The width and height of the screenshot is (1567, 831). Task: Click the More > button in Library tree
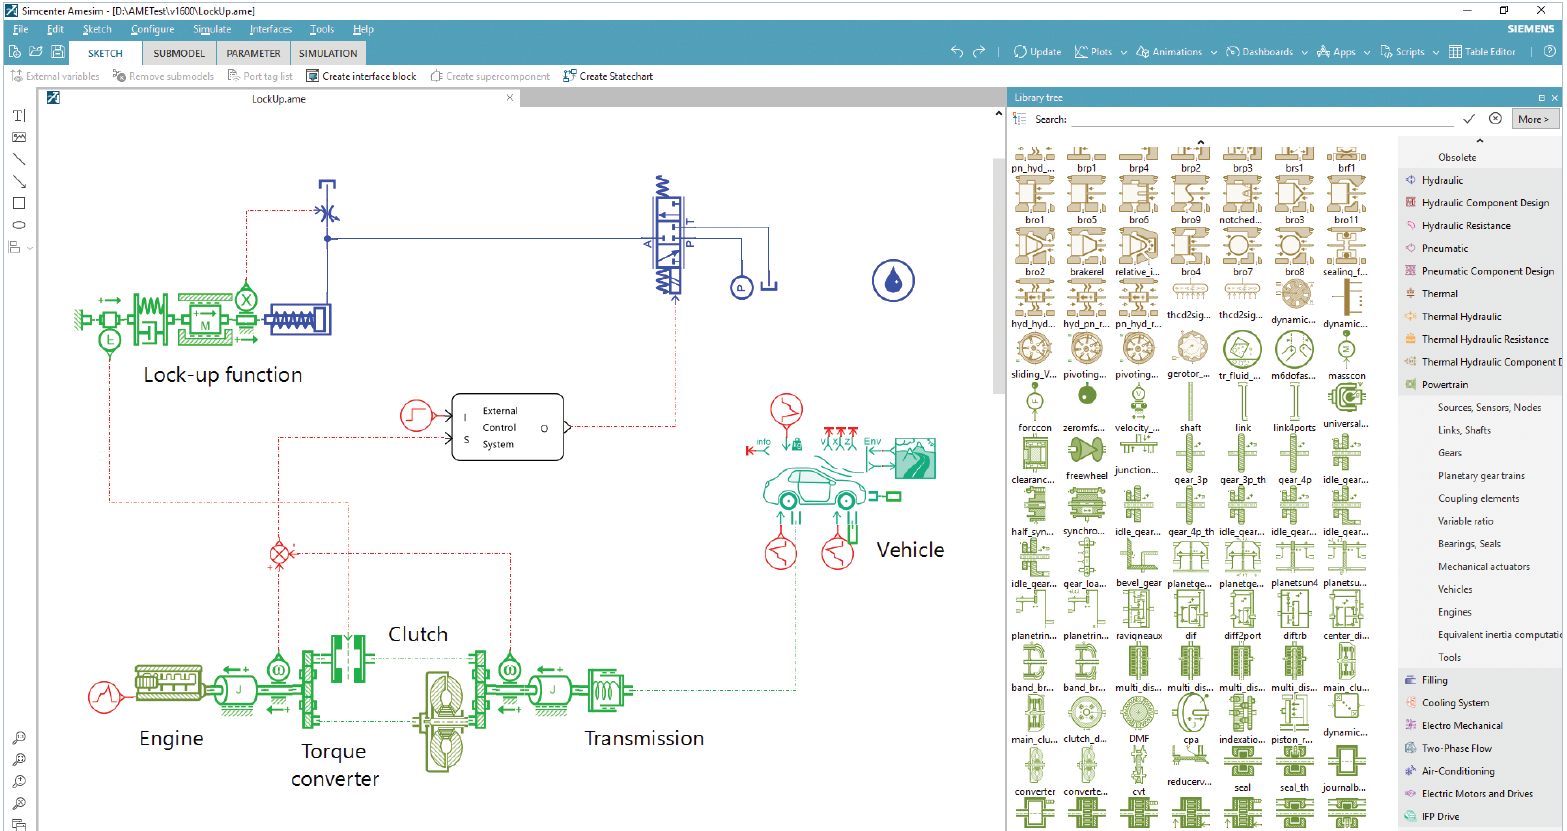pyautogui.click(x=1533, y=119)
